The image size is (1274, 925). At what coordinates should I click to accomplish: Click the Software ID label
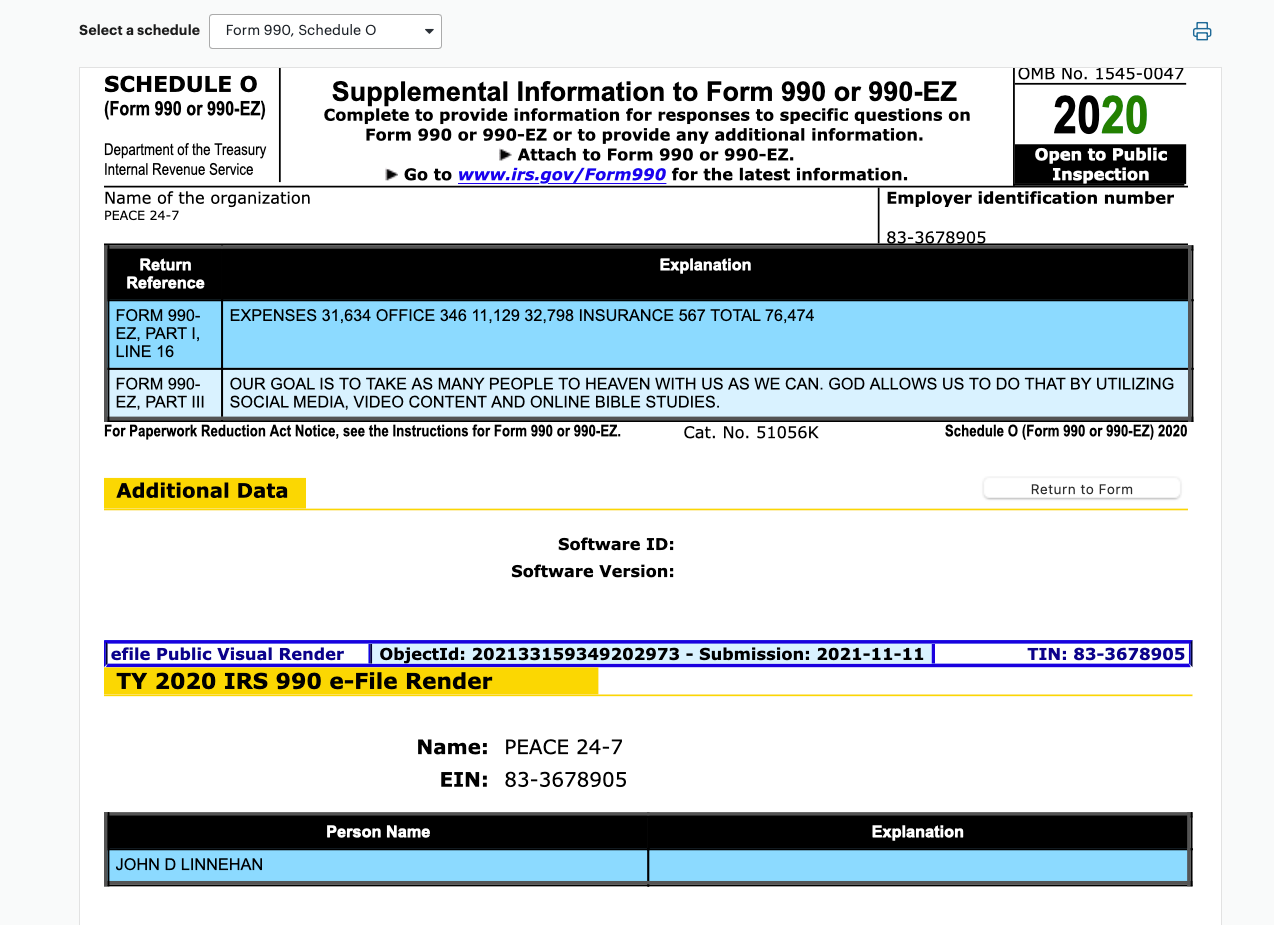pos(616,545)
